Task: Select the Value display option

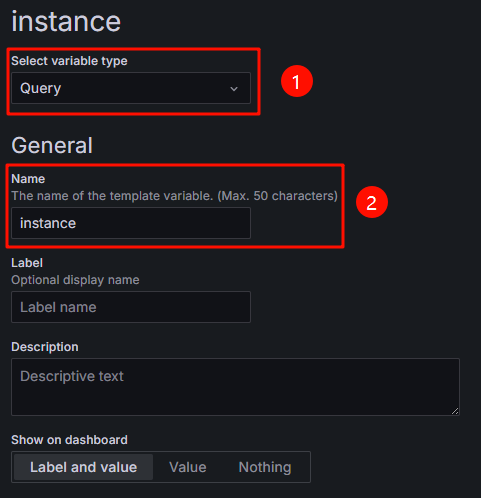Action: point(188,467)
